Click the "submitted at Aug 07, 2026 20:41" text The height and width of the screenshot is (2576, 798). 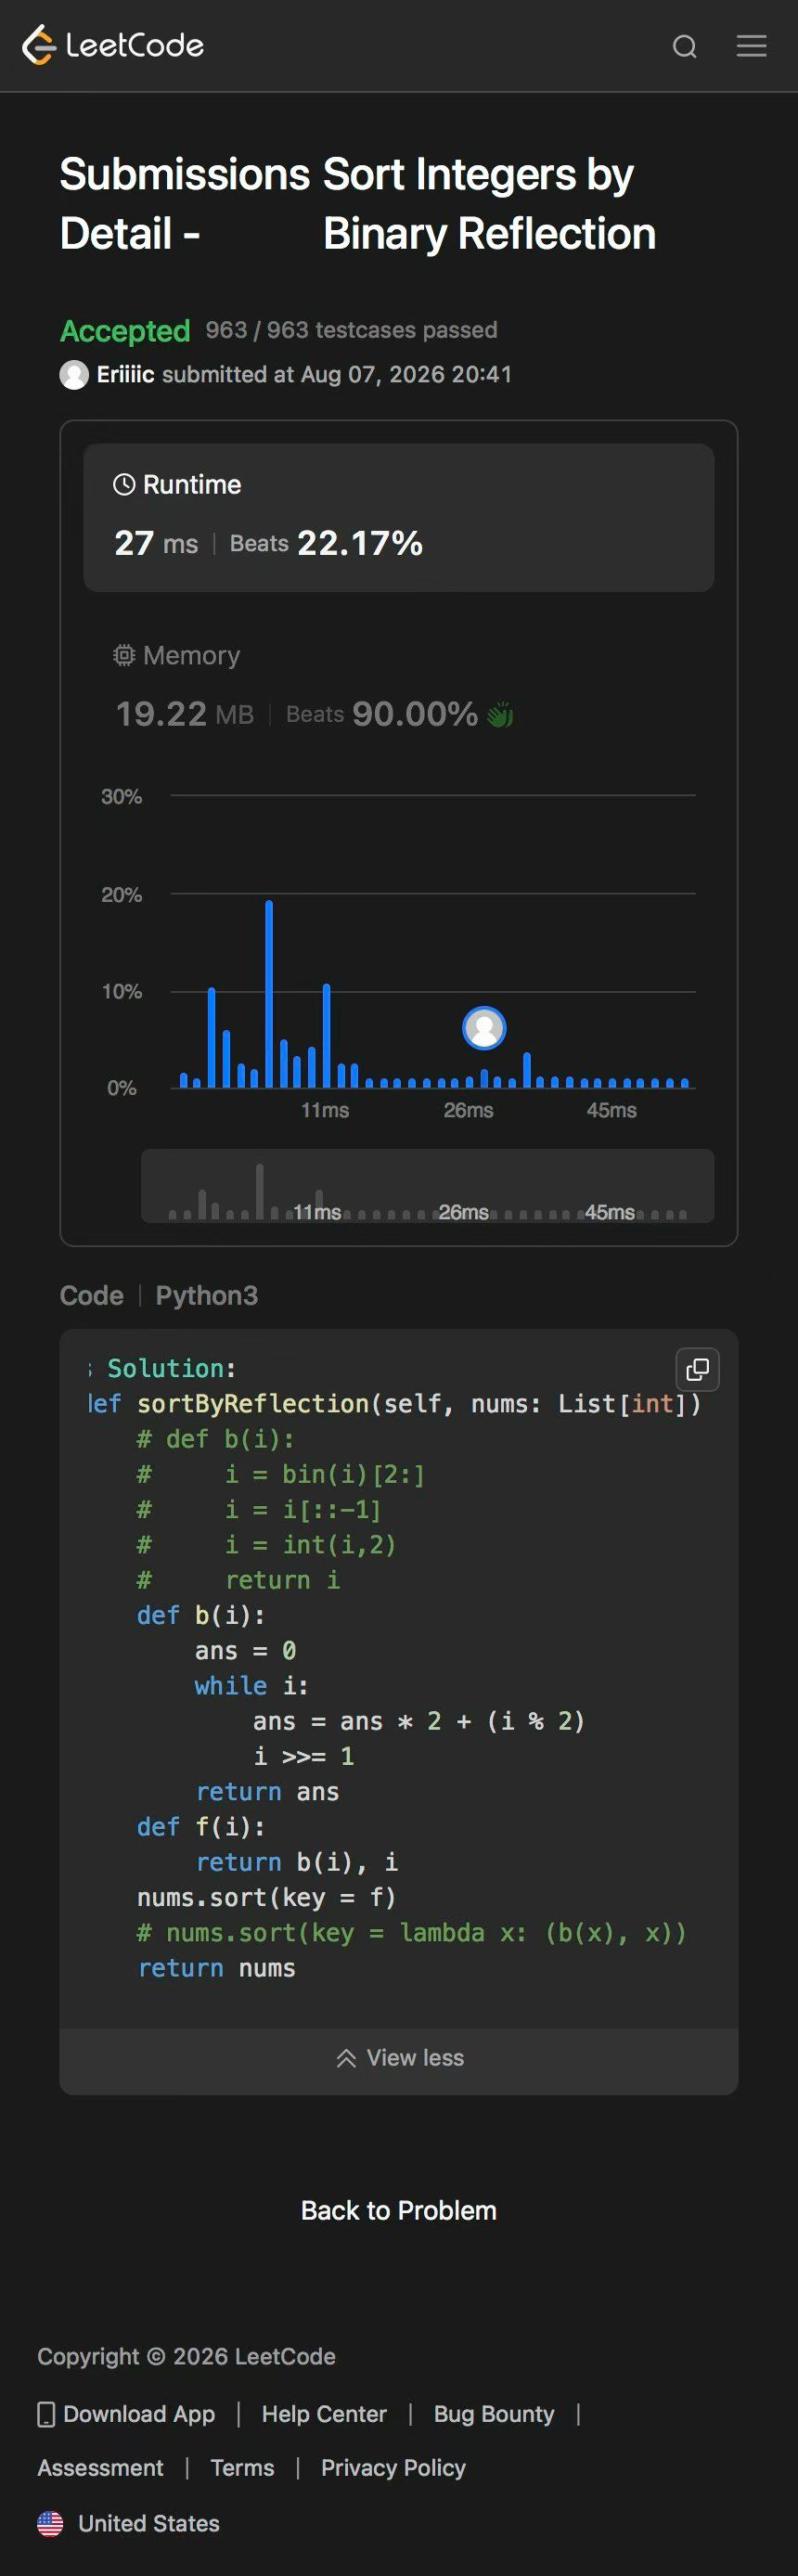pos(337,375)
